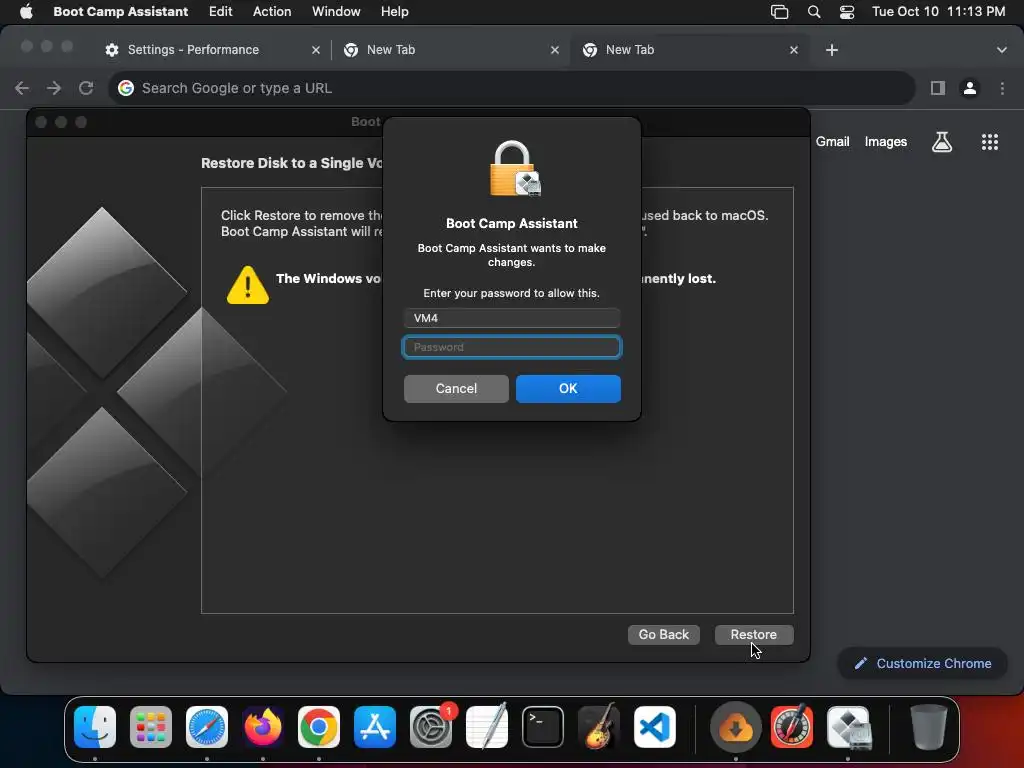Click the Chrome address bar

click(x=512, y=88)
